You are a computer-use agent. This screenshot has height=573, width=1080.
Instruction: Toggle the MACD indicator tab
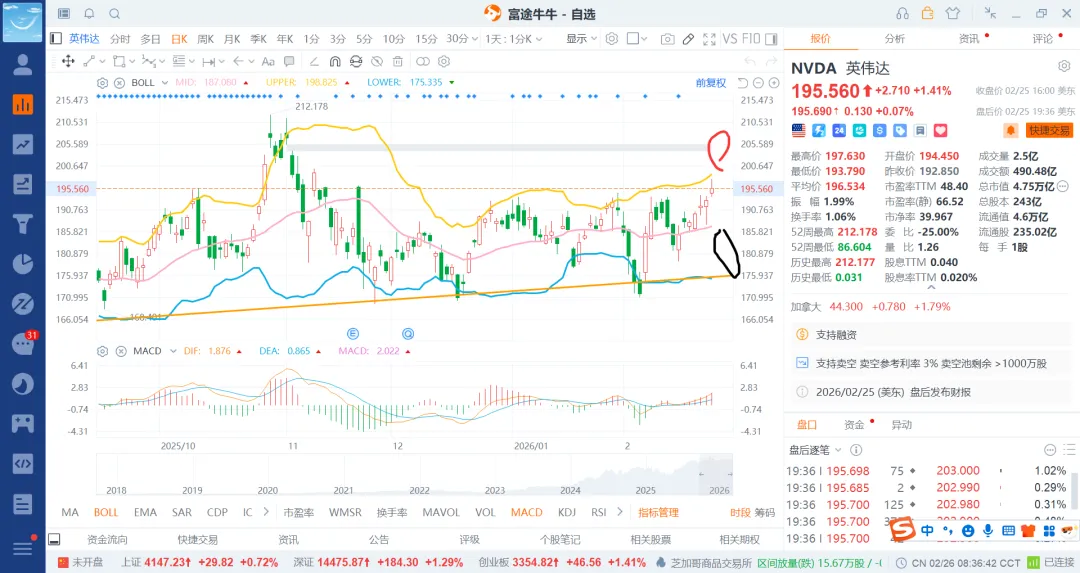pos(526,513)
